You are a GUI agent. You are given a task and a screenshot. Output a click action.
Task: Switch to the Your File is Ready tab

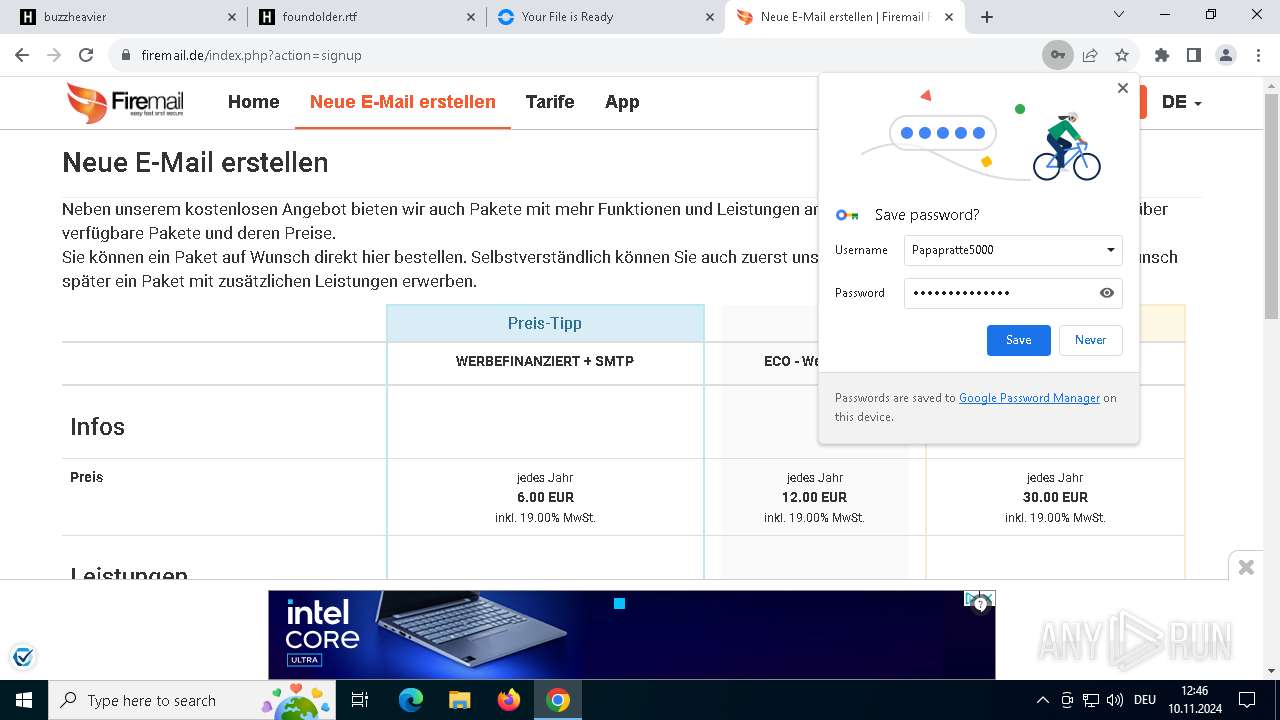604,17
